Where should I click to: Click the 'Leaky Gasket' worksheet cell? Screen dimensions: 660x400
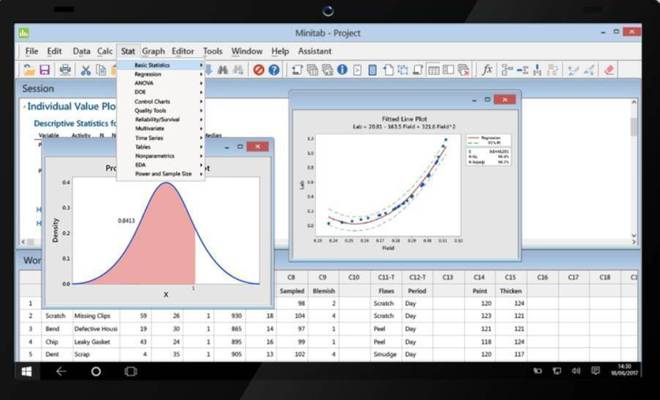coord(95,342)
